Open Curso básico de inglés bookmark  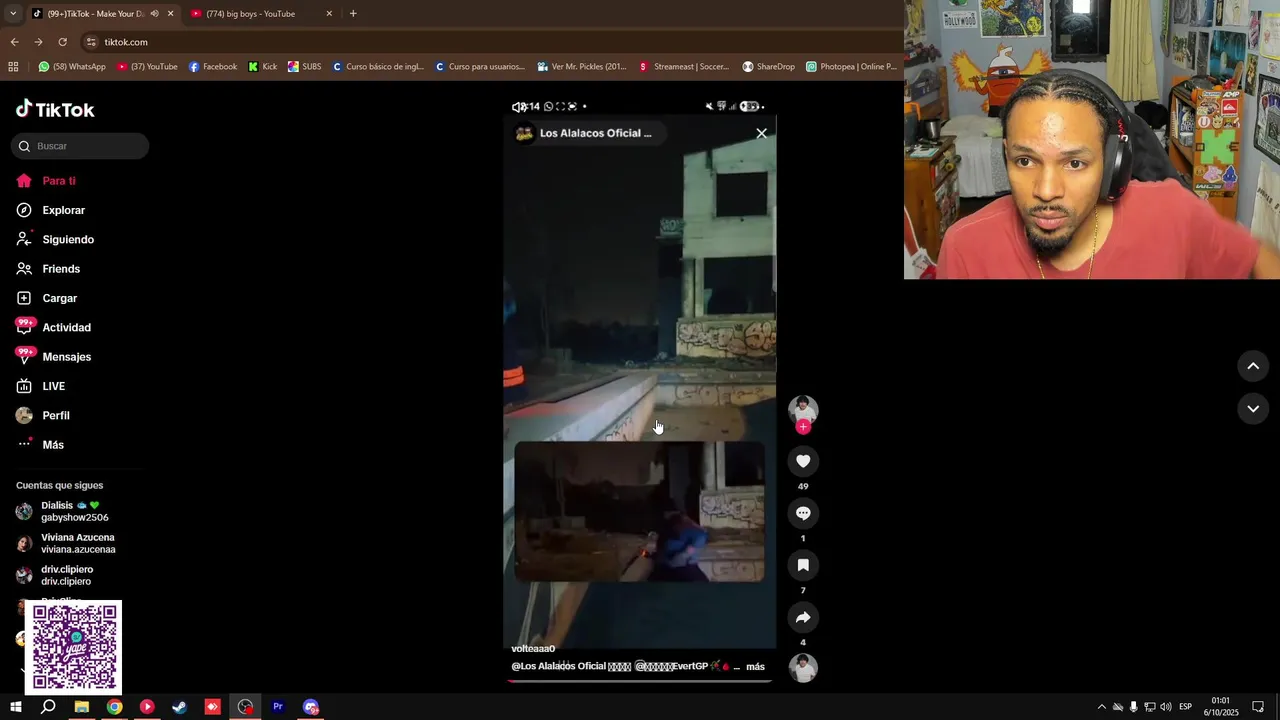pyautogui.click(x=379, y=67)
